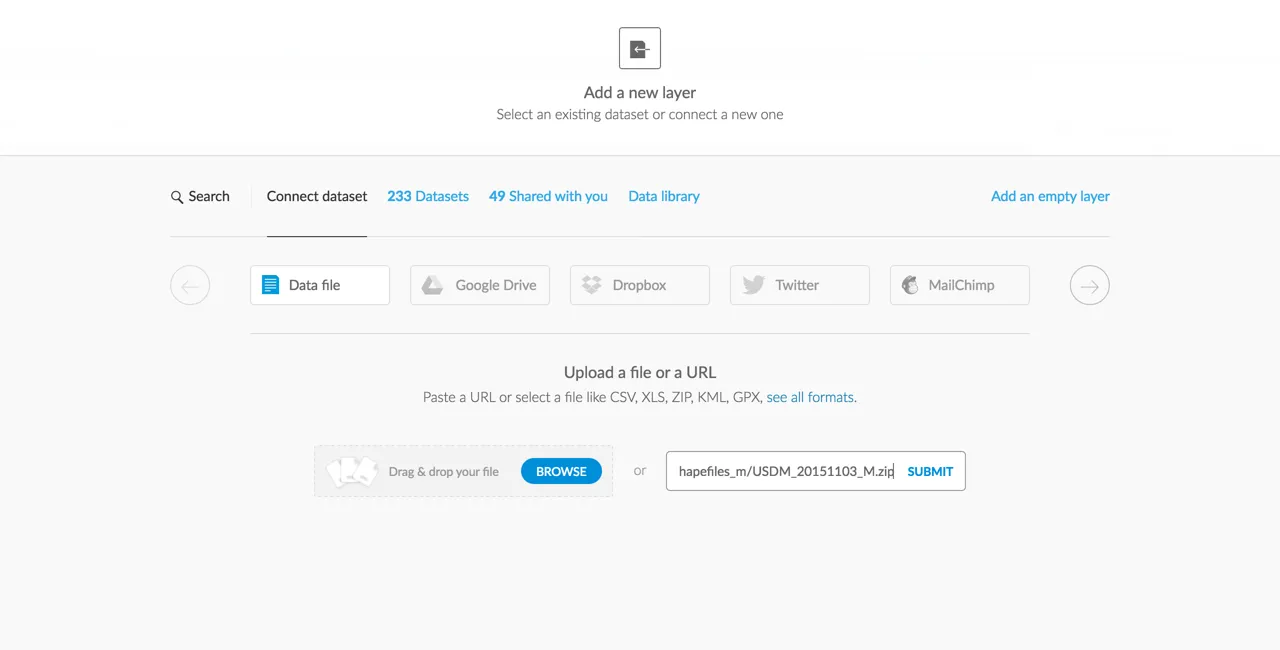Choose the MailChimp connector
This screenshot has height=650, width=1280.
[960, 285]
